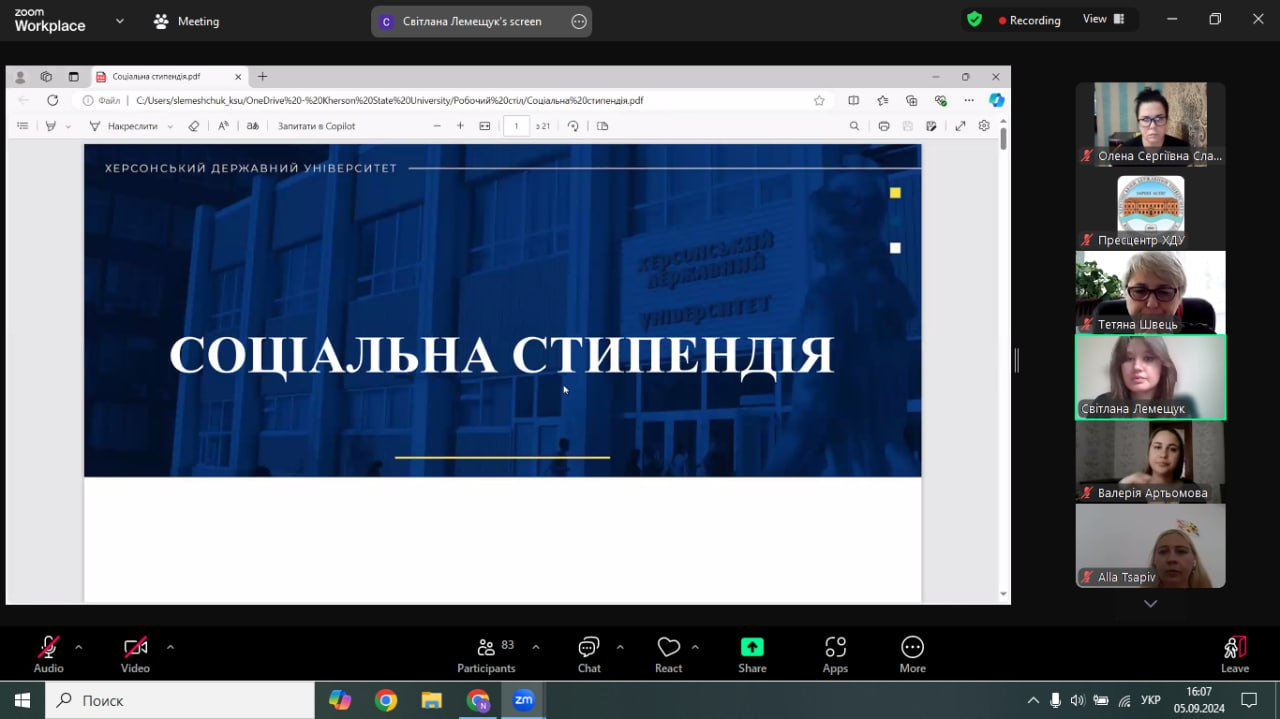
Task: Select Валерія Артьомова video thumbnail
Action: 1150,461
